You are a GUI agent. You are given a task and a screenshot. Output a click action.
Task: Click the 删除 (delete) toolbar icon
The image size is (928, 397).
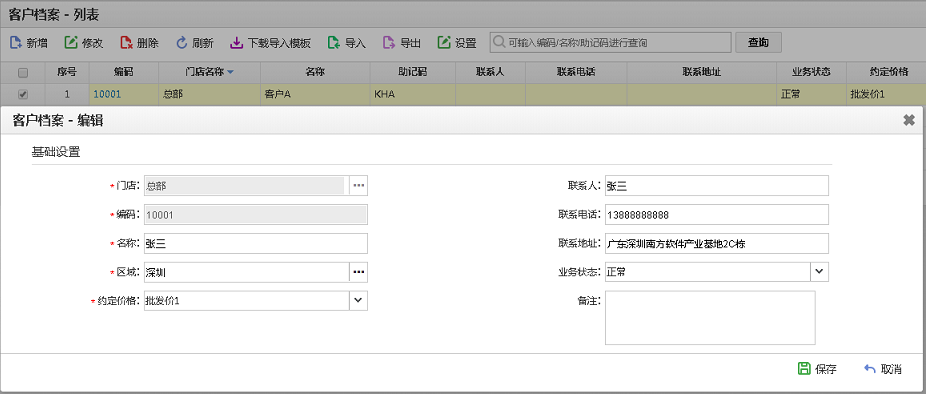coord(126,43)
